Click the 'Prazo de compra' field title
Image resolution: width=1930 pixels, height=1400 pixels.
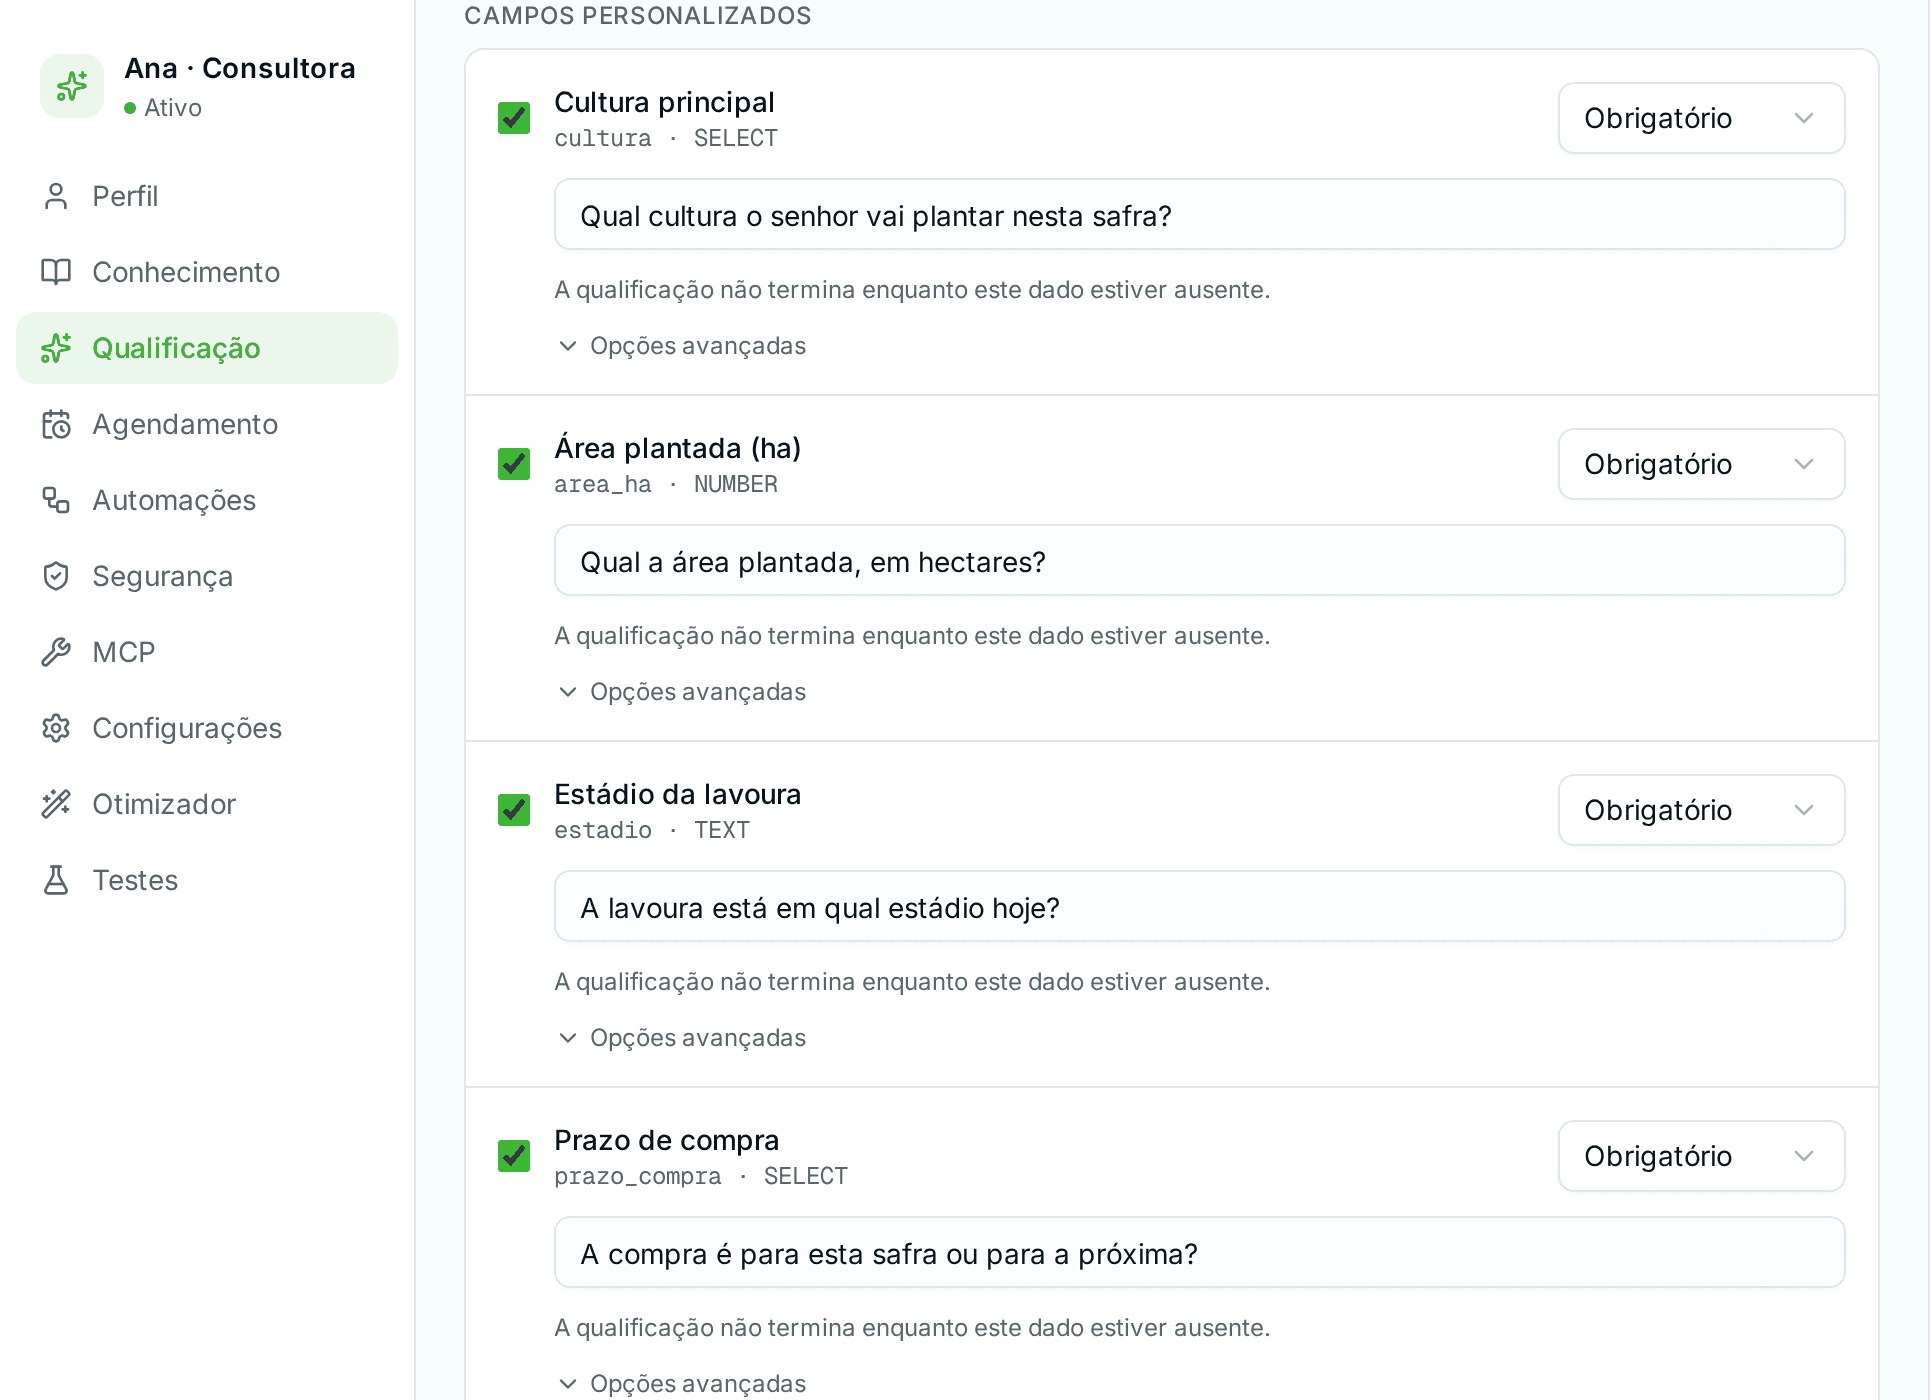point(666,1140)
